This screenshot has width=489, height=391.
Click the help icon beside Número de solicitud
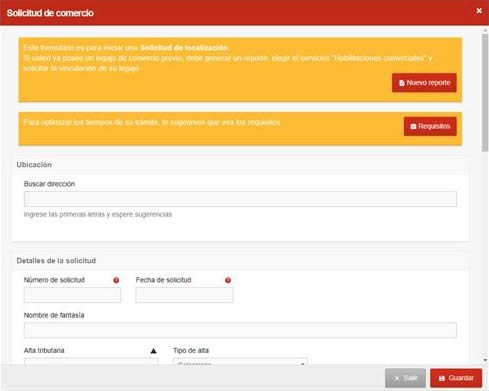click(x=116, y=280)
